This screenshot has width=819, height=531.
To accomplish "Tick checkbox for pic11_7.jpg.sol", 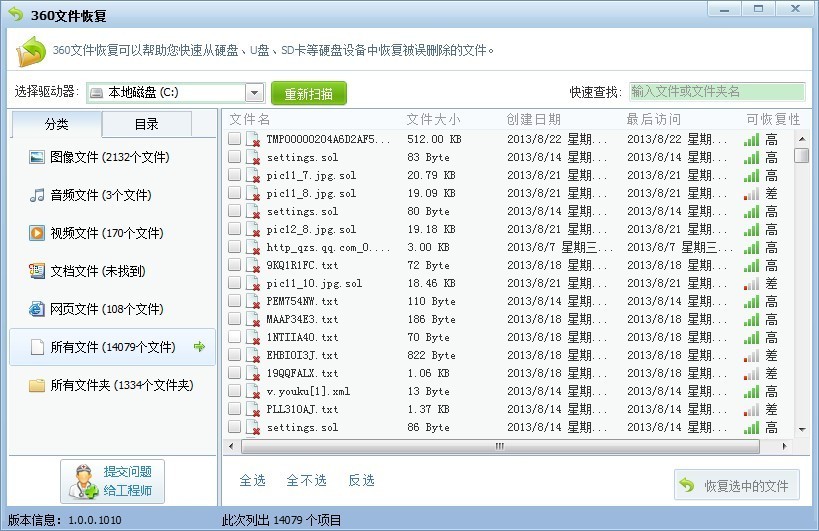I will [235, 174].
